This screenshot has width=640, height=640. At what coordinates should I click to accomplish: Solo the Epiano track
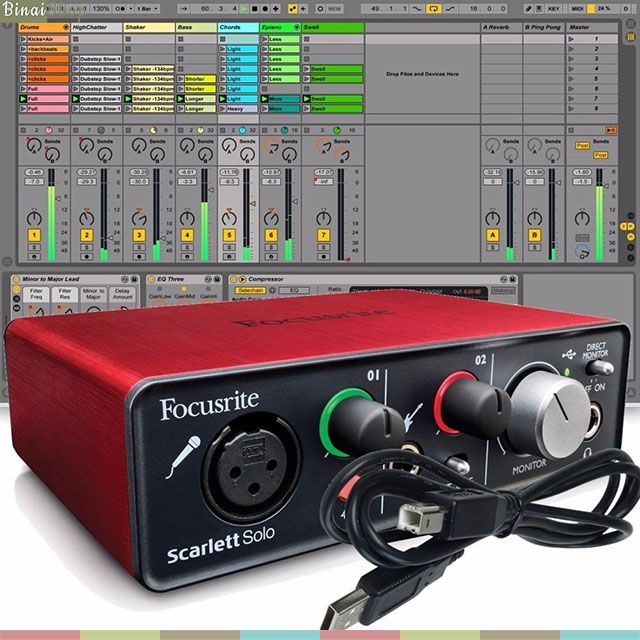coord(271,247)
